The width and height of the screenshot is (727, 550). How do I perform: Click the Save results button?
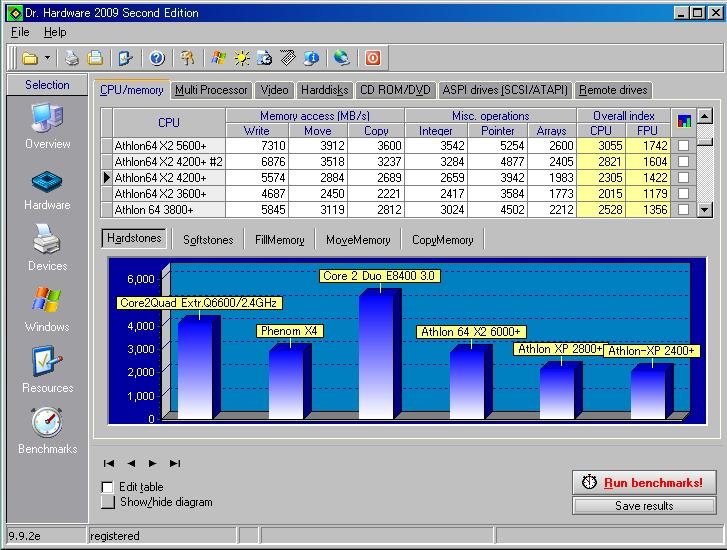(643, 505)
